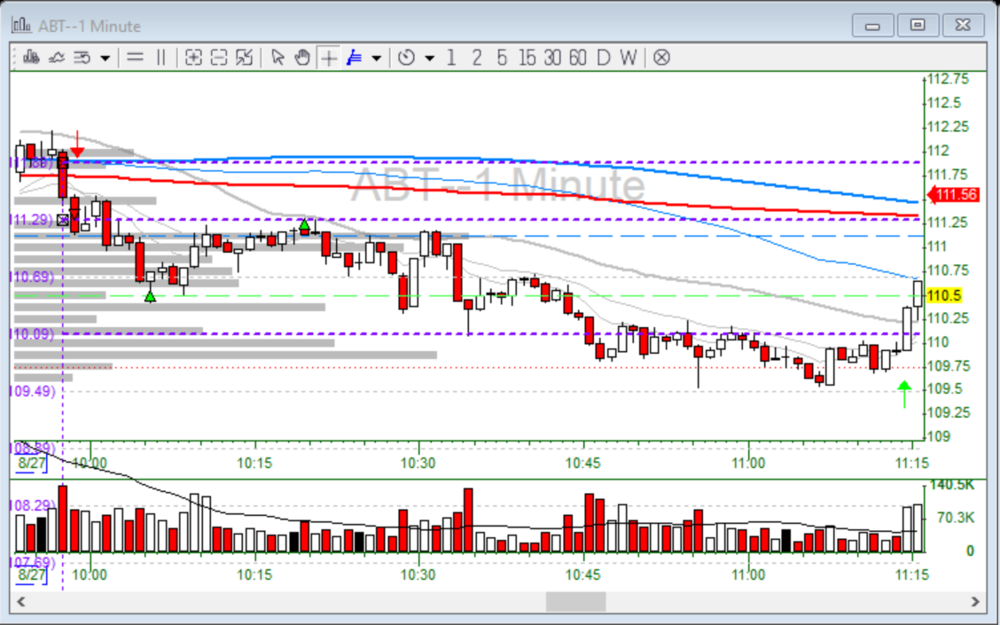Click the scrollbar right arrow
1000x625 pixels.
click(976, 601)
